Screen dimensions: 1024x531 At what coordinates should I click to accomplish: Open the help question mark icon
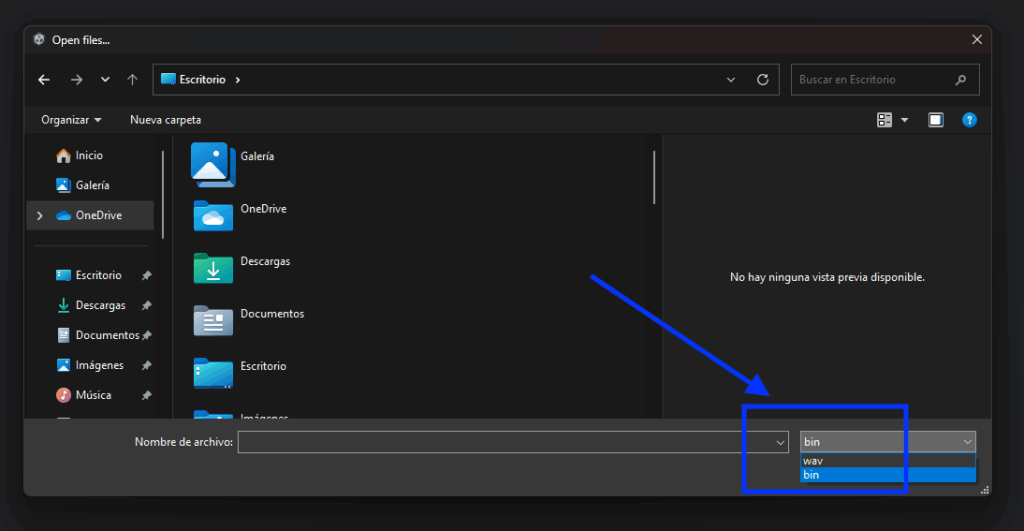pos(968,120)
